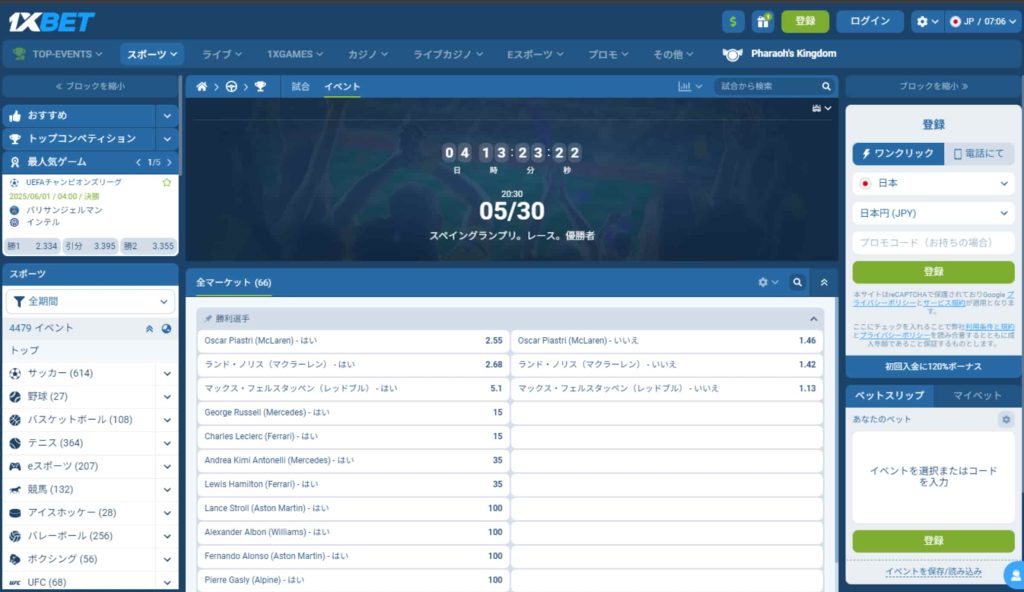This screenshot has width=1024, height=592.
Task: Select draw odds 3.395
Action: tap(90, 246)
